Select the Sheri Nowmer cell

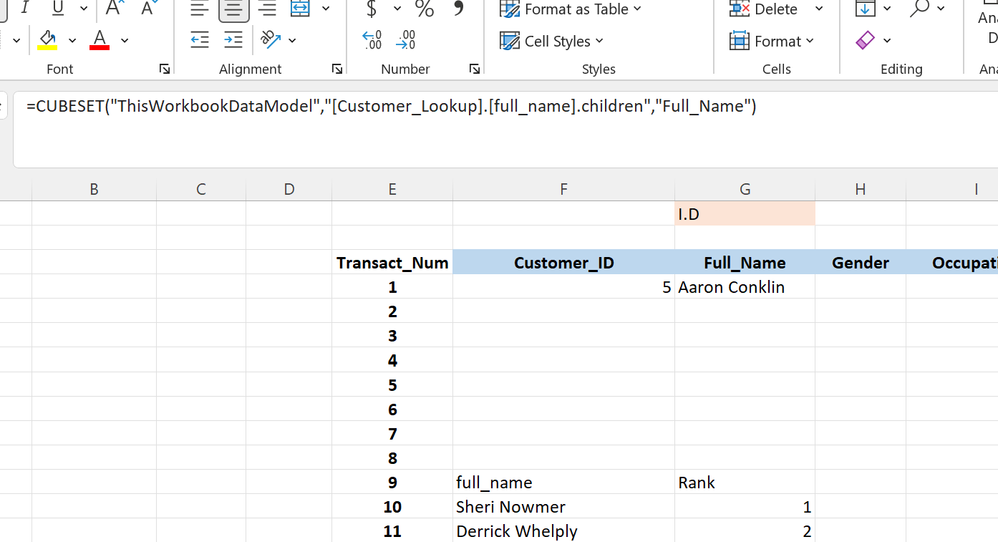(x=564, y=506)
